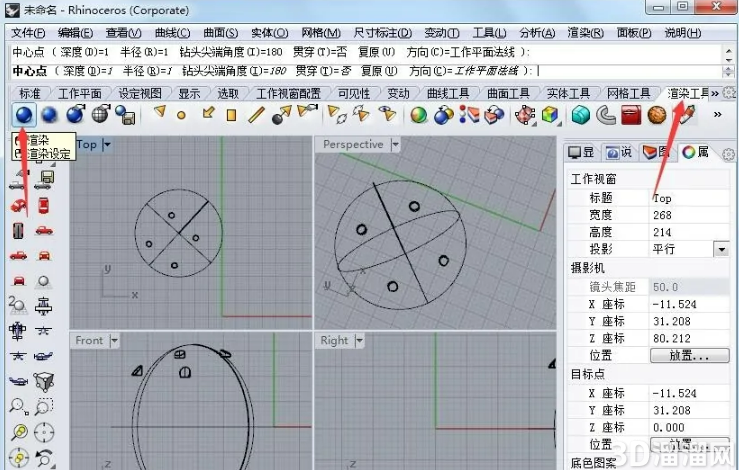This screenshot has height=470, width=739.
Task: Click the multicolor sphere material icon
Action: [x=419, y=115]
